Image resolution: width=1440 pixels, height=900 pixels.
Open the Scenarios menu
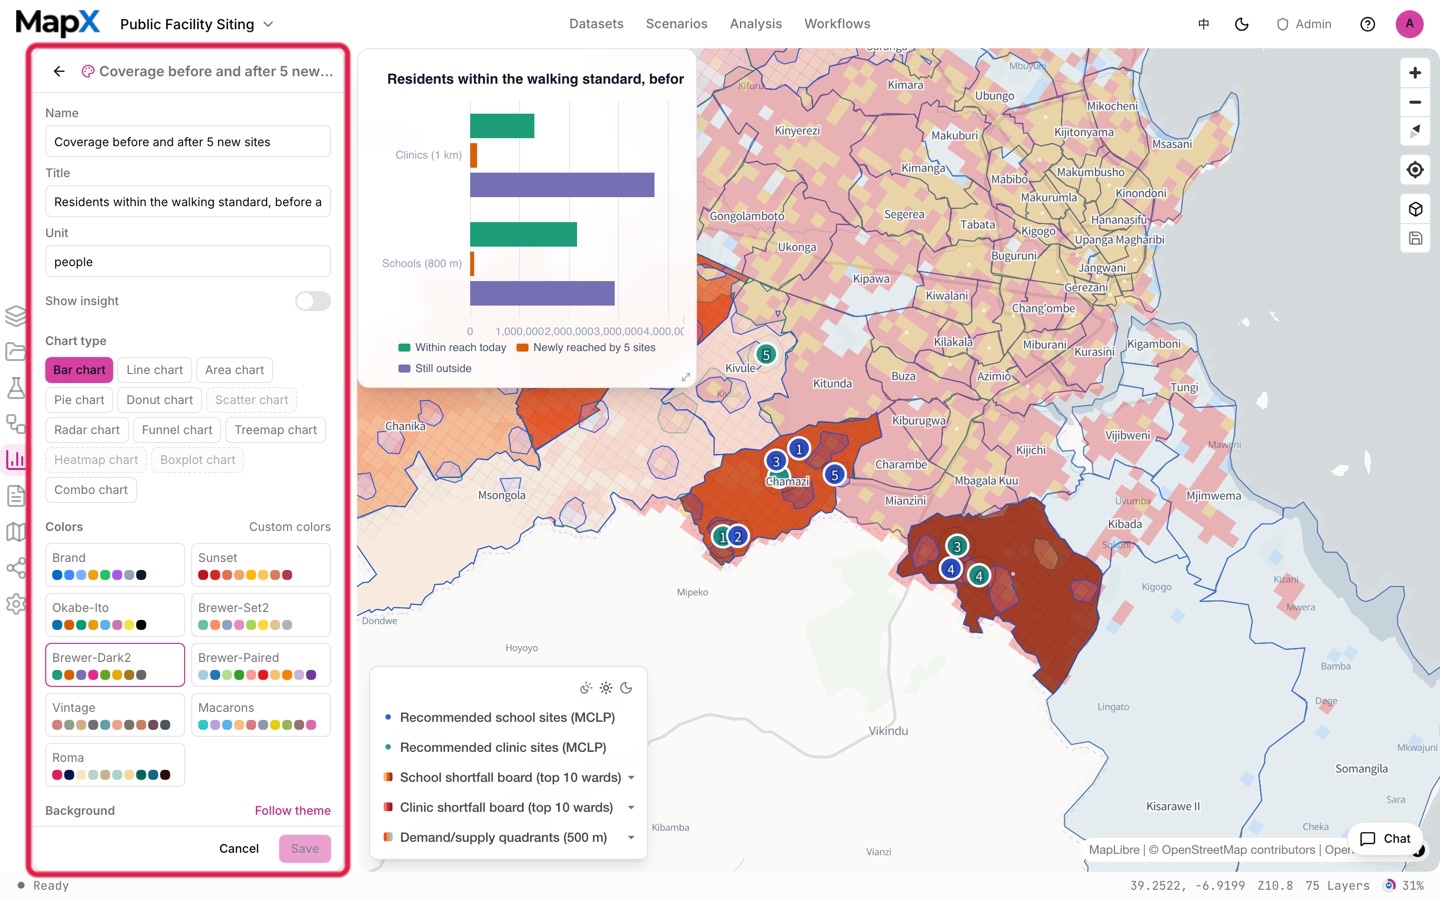tap(677, 24)
